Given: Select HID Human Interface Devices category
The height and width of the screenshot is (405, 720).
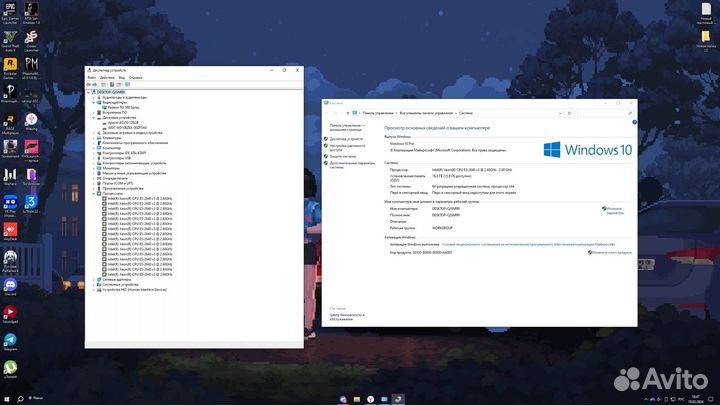Looking at the screenshot, I should click(x=135, y=290).
